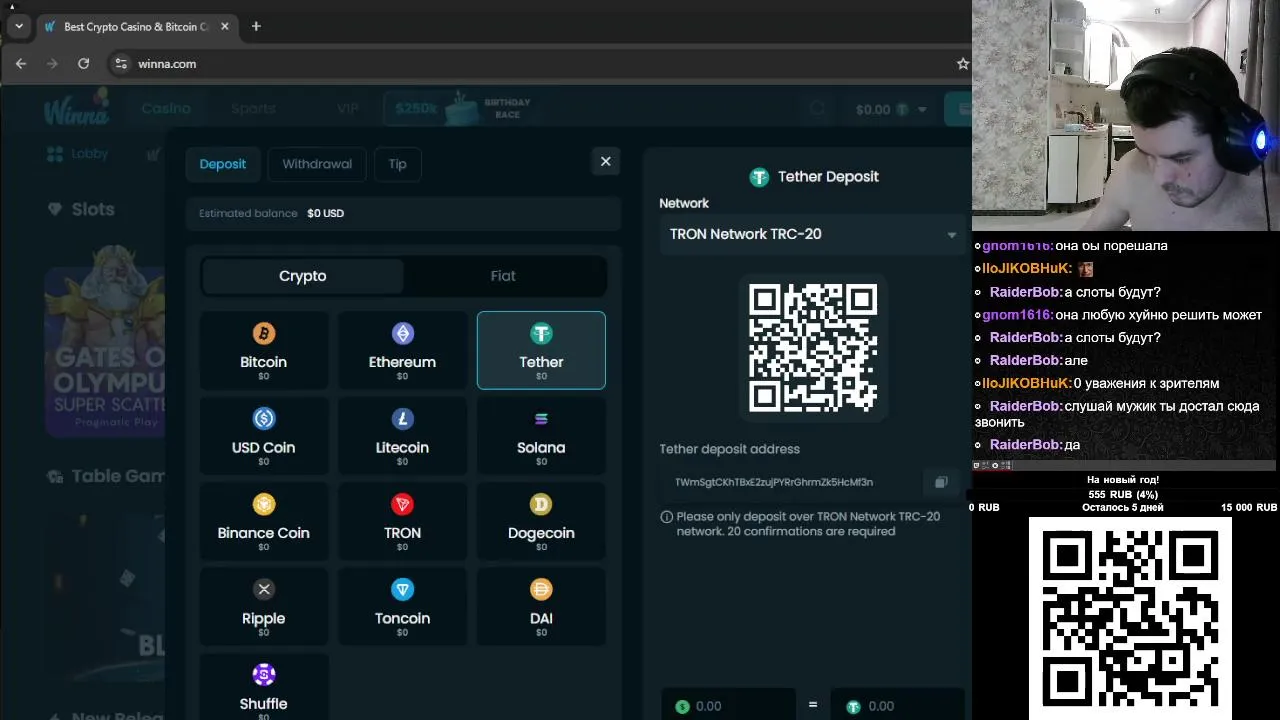Screen dimensions: 1280x720
Task: Open the VIP navigation item
Action: (x=347, y=108)
